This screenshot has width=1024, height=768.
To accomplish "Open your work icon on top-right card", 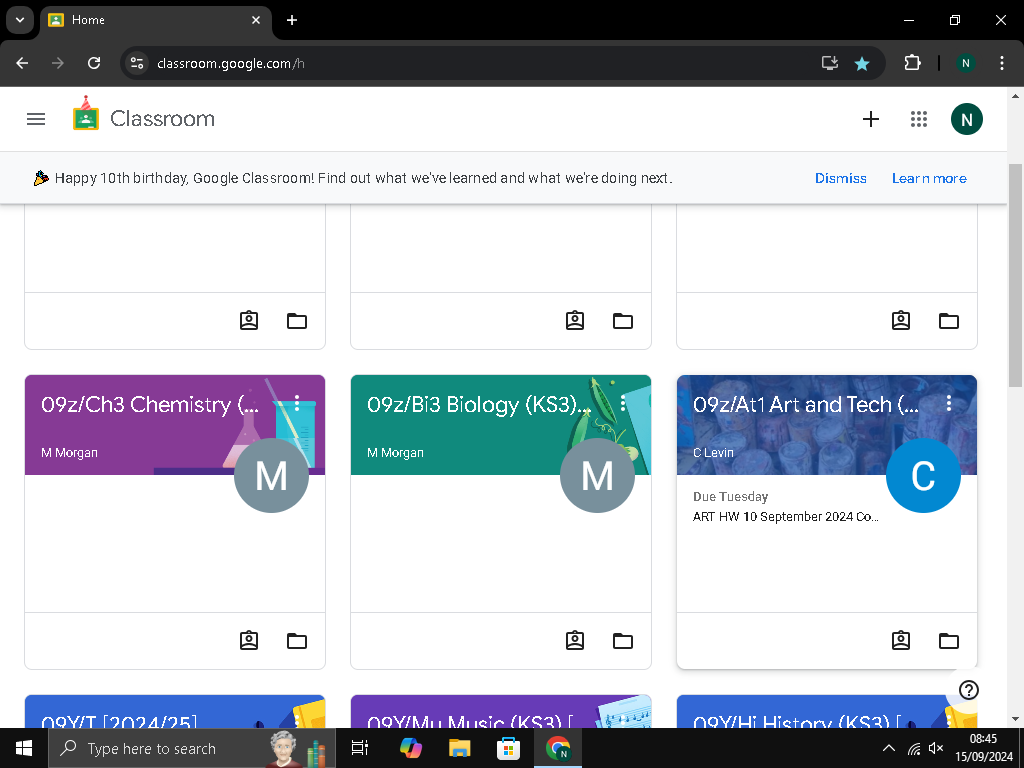I will (901, 321).
